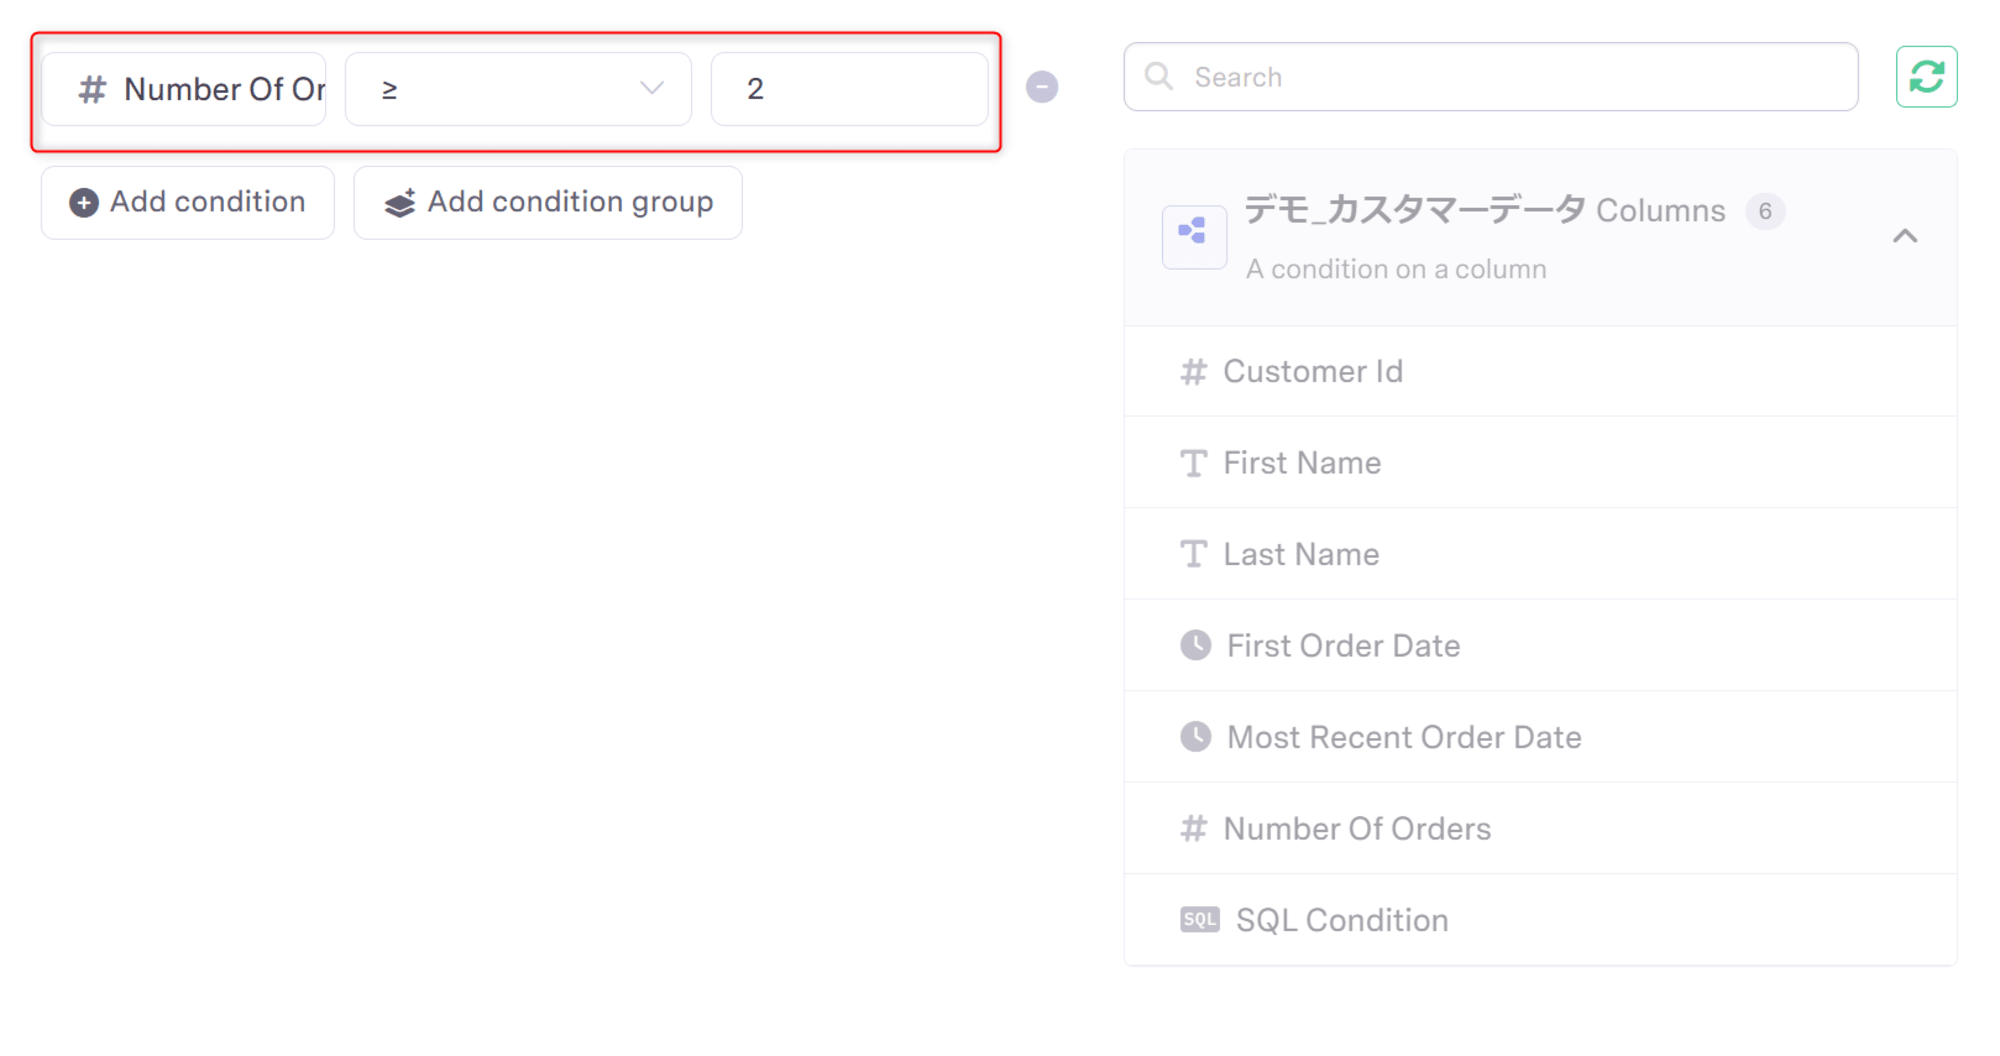Viewport: 2000px width, 1056px height.
Task: Choose the First Order Date column
Action: [x=1540, y=646]
